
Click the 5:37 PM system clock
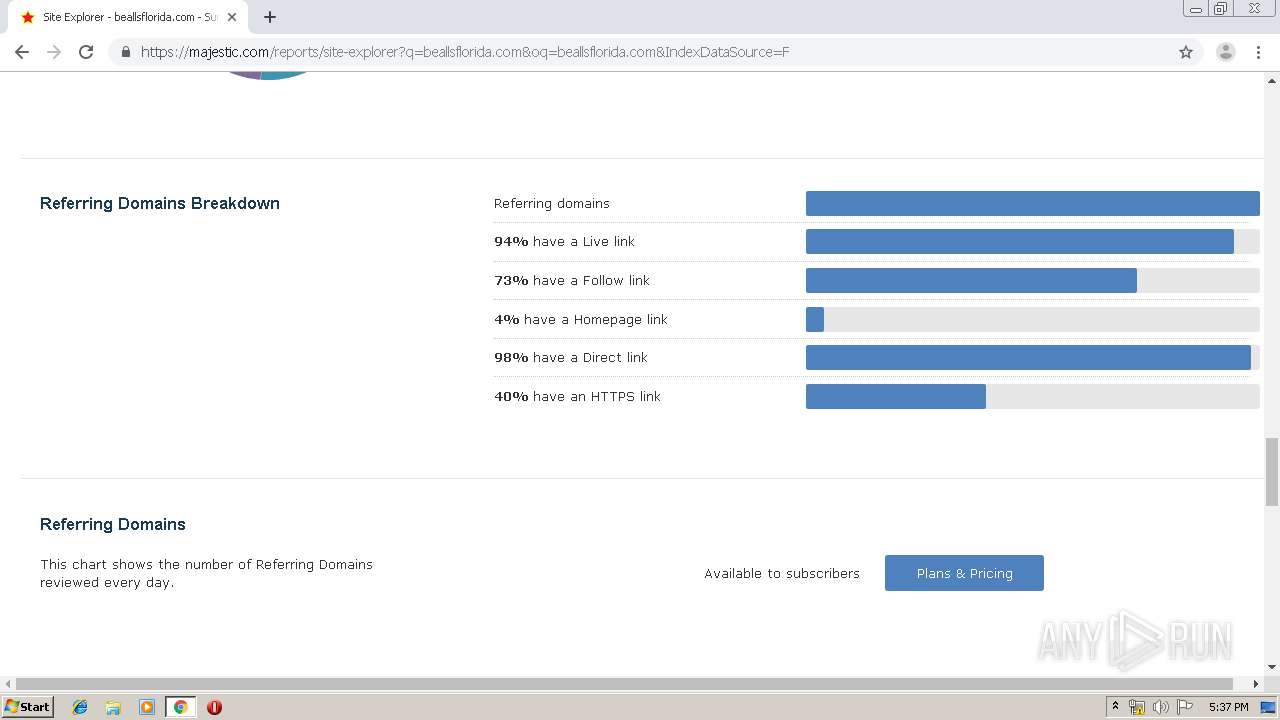pos(1228,706)
